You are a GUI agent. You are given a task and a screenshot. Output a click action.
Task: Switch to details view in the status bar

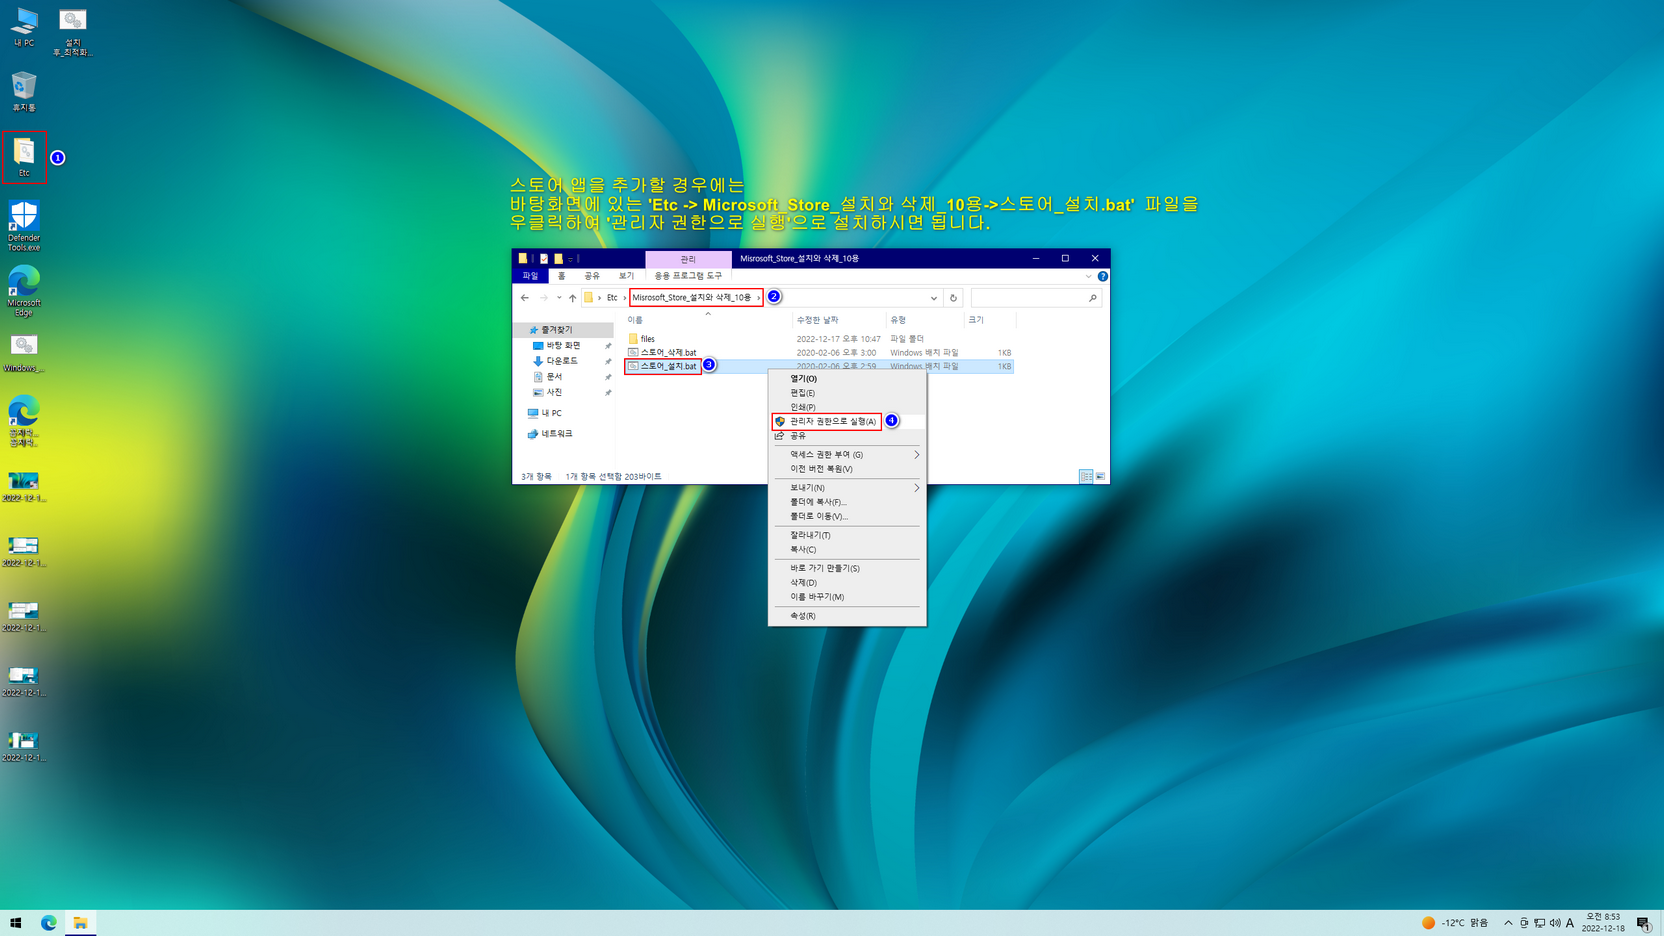1086,477
